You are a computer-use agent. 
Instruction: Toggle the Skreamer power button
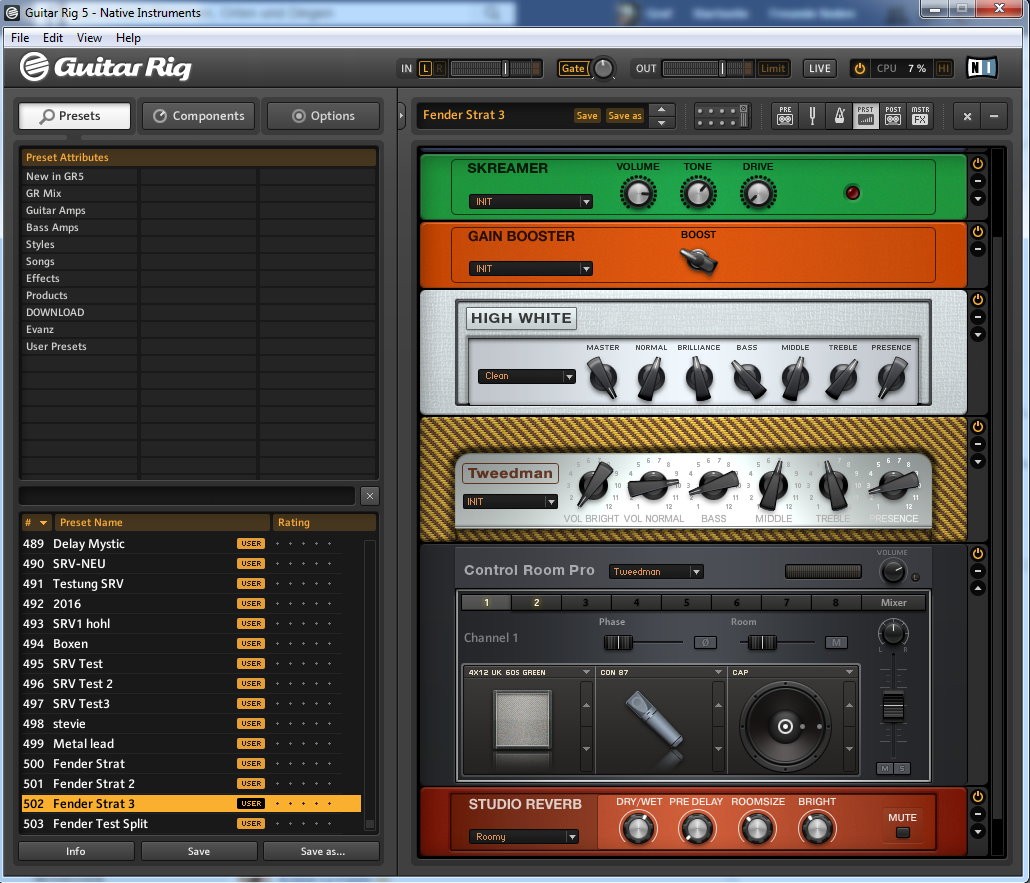tap(977, 164)
